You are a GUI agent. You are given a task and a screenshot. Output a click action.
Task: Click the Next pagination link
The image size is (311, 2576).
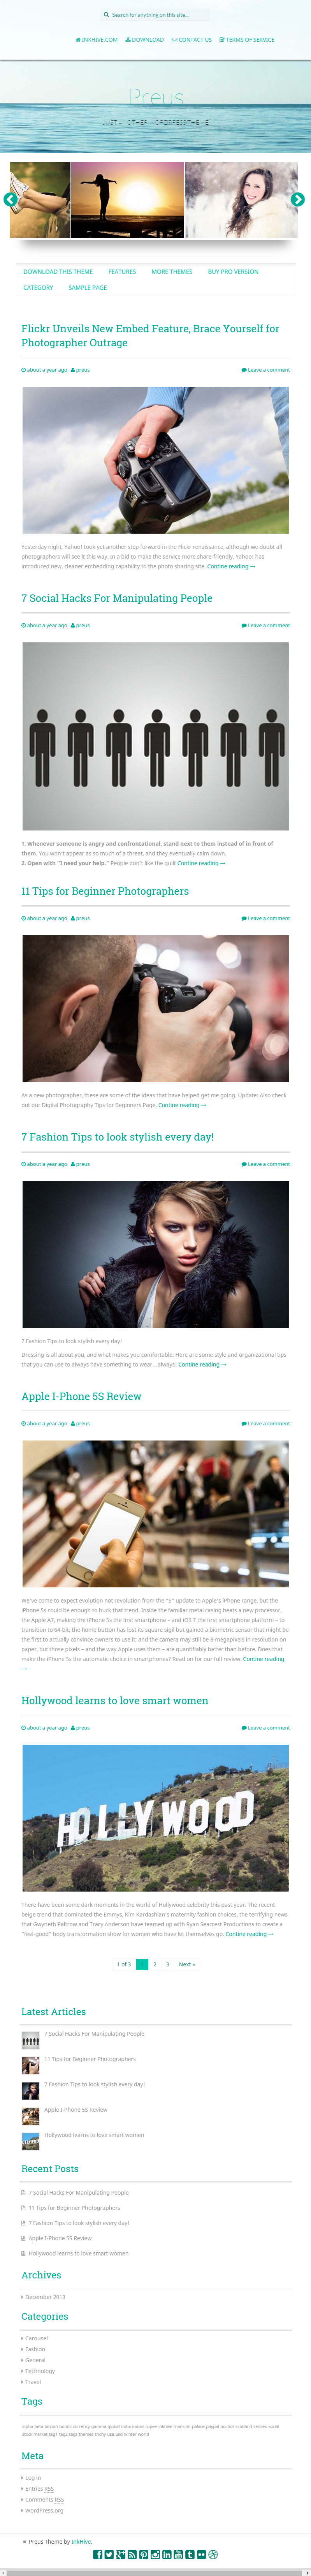coord(186,1964)
